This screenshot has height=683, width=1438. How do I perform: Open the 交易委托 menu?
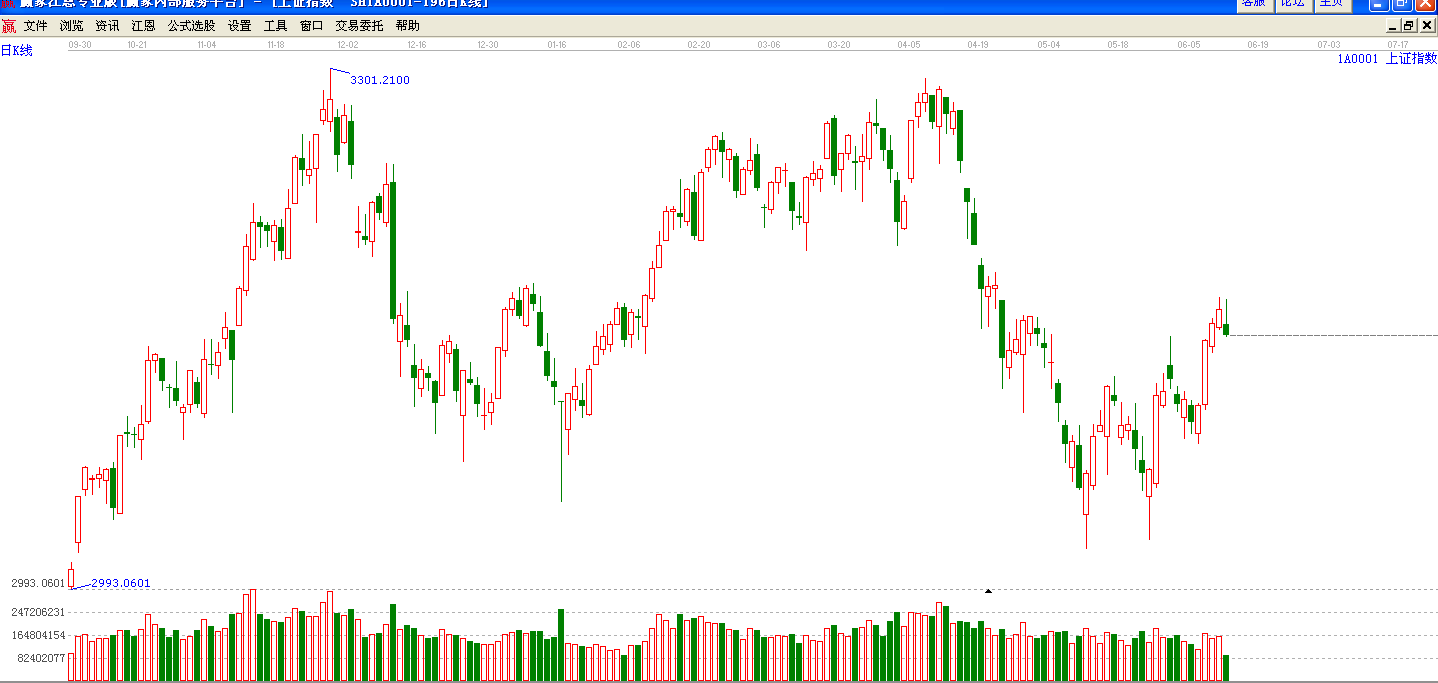pyautogui.click(x=359, y=26)
